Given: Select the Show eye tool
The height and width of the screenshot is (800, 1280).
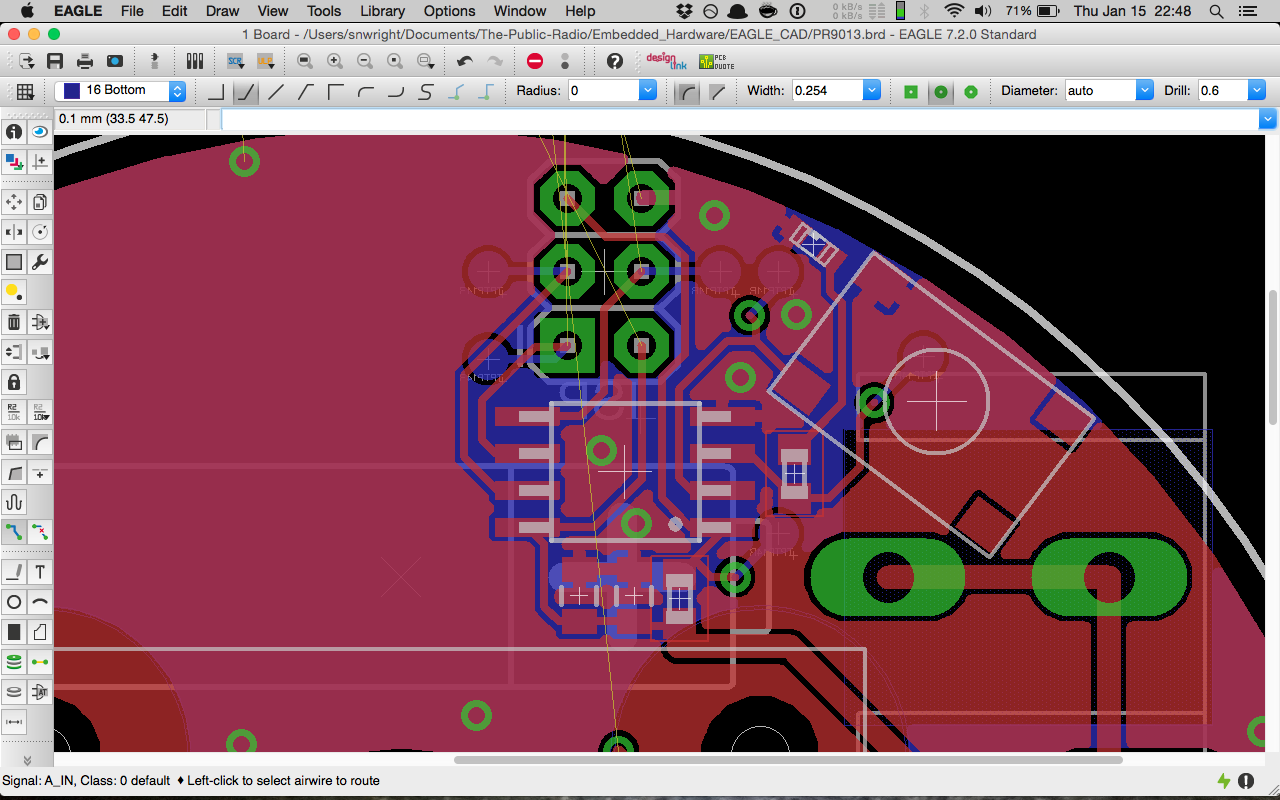Looking at the screenshot, I should point(40,132).
